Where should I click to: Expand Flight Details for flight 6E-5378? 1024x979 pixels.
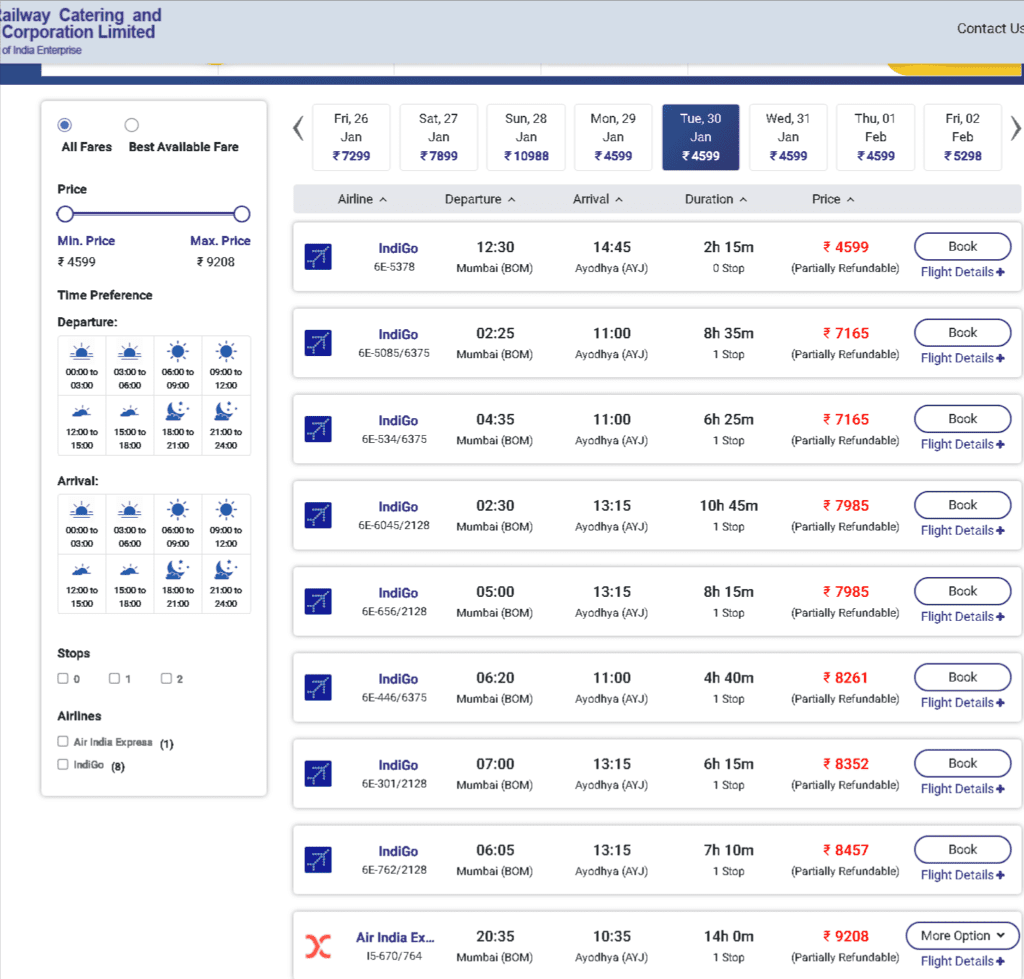click(962, 272)
